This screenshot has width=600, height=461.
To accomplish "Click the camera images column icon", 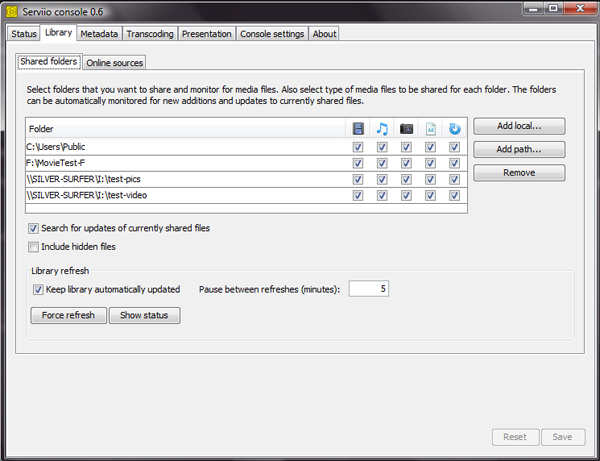I will (406, 128).
